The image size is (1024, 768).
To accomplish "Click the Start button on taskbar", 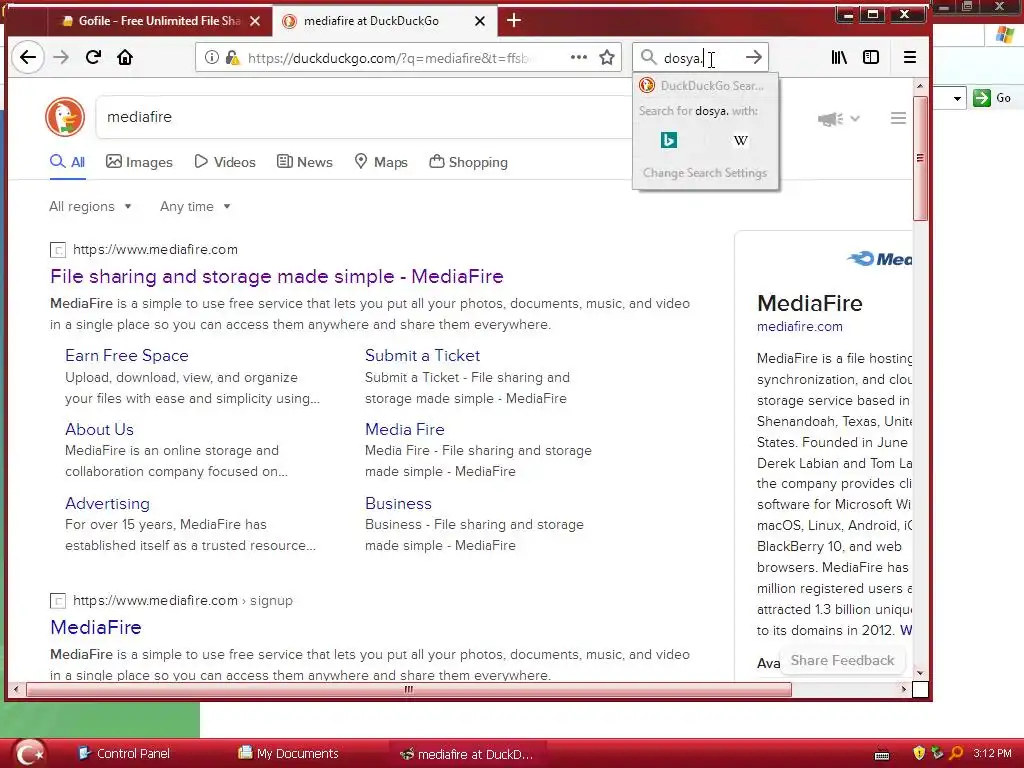I will pos(29,753).
